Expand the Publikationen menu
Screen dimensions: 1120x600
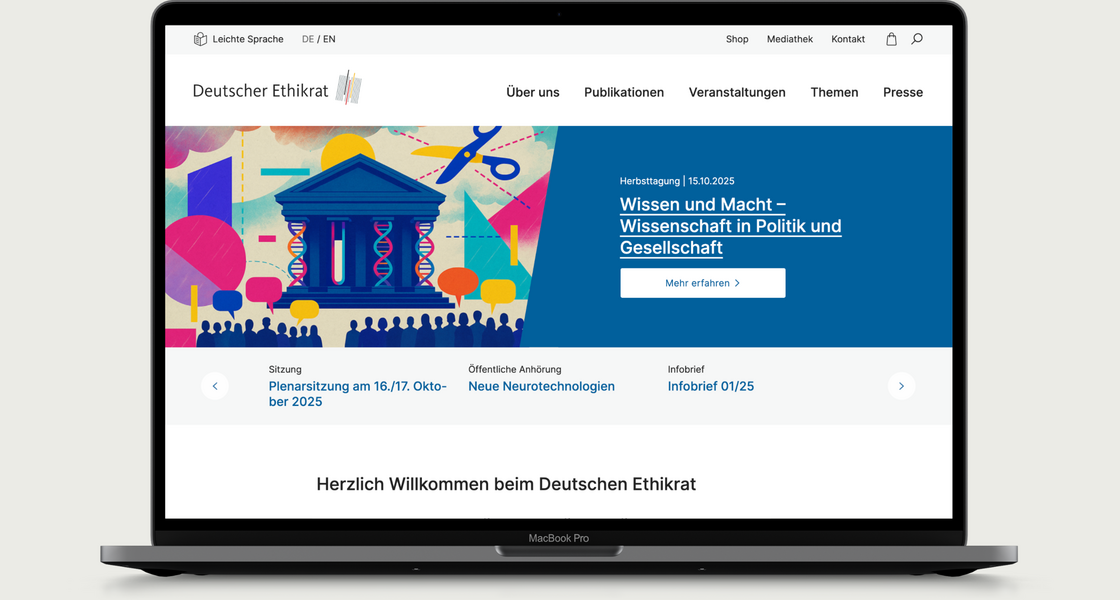pos(624,92)
